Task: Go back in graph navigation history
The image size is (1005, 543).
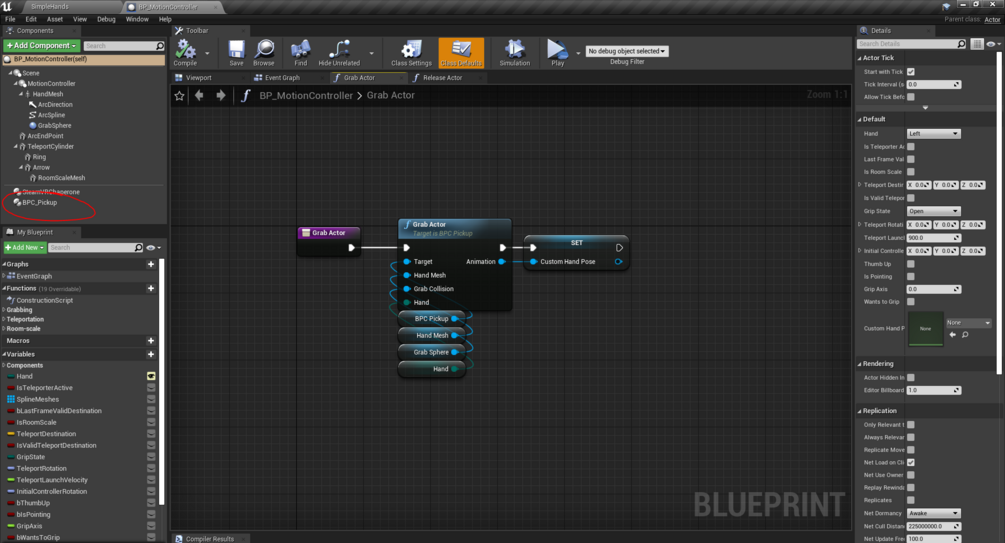Action: pyautogui.click(x=199, y=96)
